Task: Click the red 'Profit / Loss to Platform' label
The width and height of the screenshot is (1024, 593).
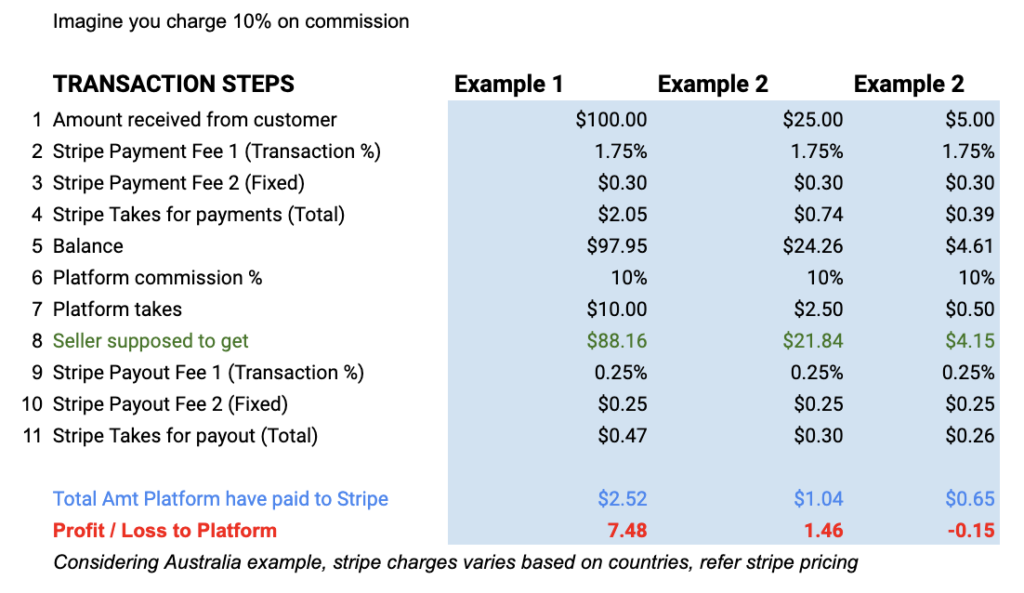Action: tap(165, 530)
